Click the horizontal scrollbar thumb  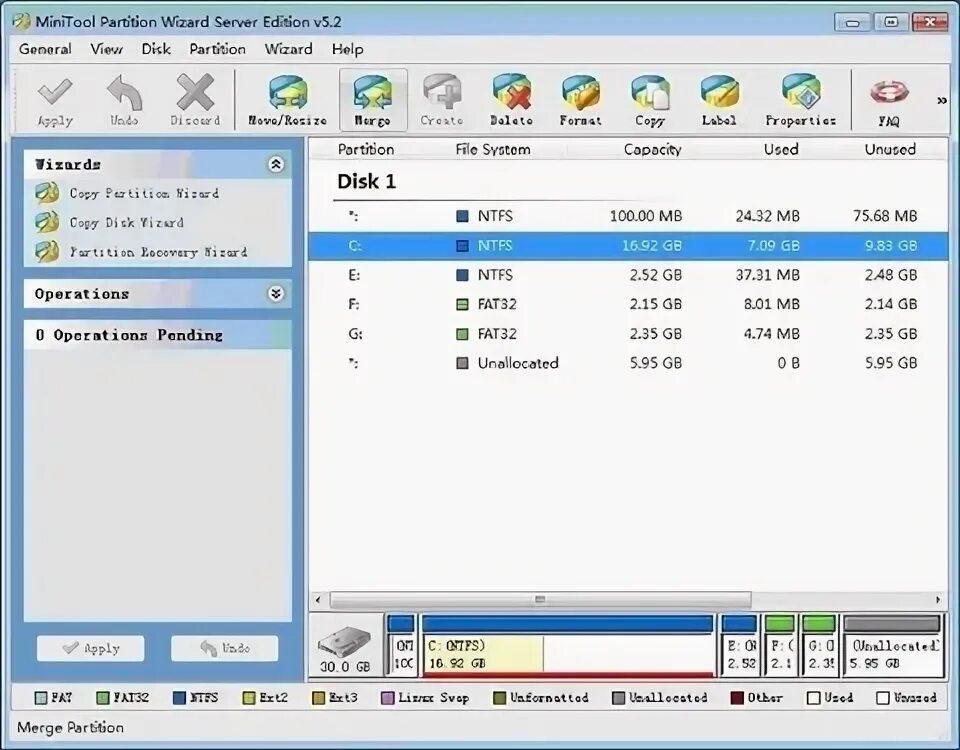tap(540, 599)
